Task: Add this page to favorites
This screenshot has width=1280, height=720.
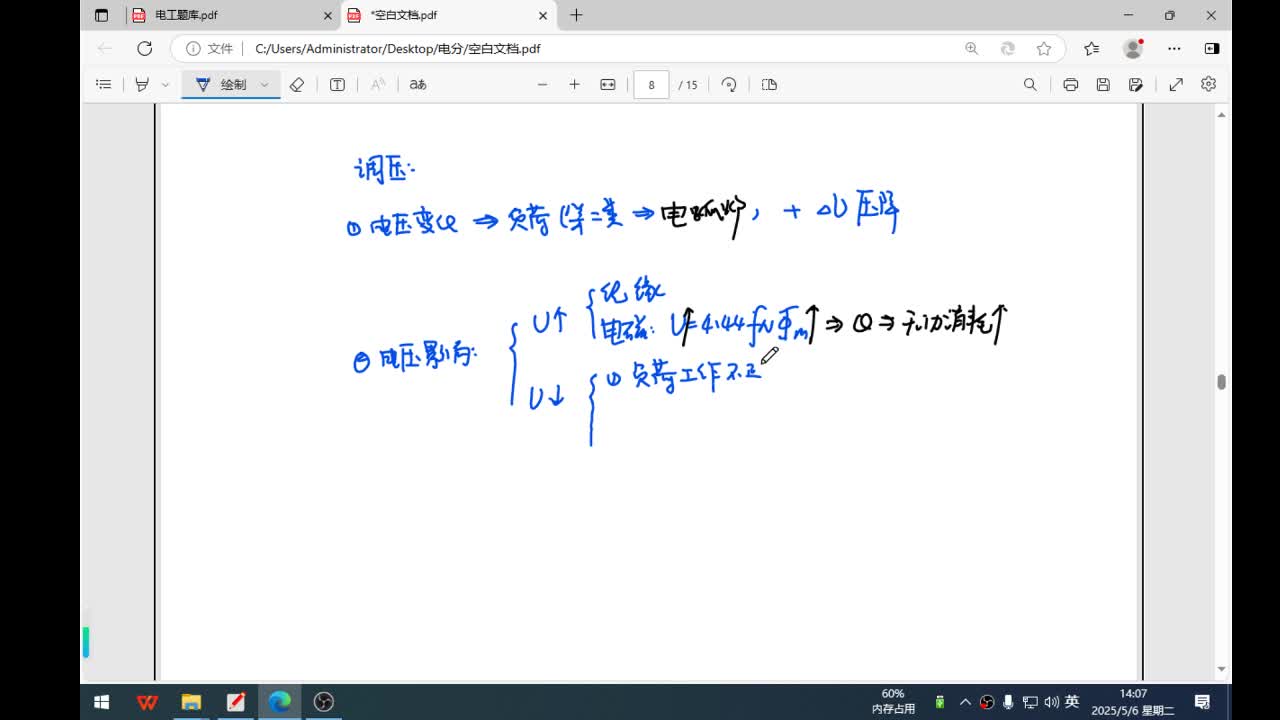Action: pos(1044,48)
